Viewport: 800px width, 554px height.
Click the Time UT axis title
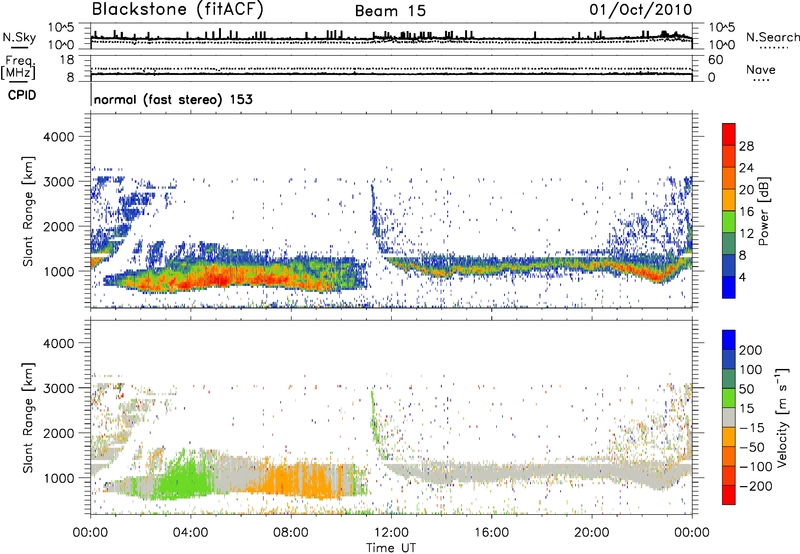pos(391,548)
